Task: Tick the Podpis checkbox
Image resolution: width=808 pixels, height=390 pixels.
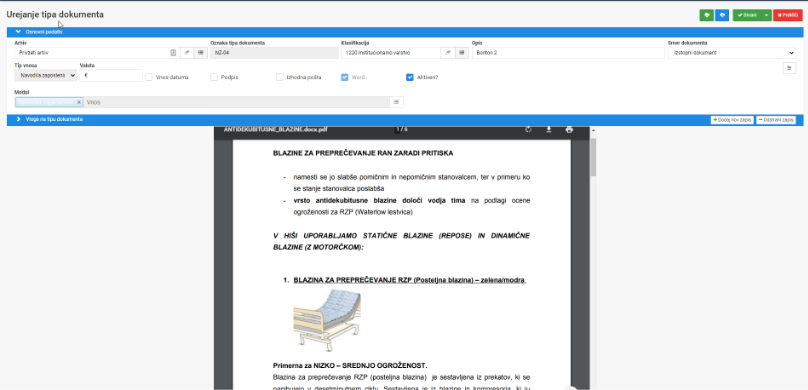Action: tap(214, 77)
